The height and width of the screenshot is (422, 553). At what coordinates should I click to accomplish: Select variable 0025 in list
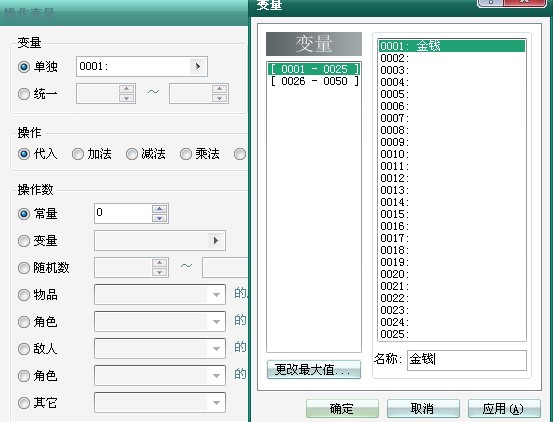[452, 334]
